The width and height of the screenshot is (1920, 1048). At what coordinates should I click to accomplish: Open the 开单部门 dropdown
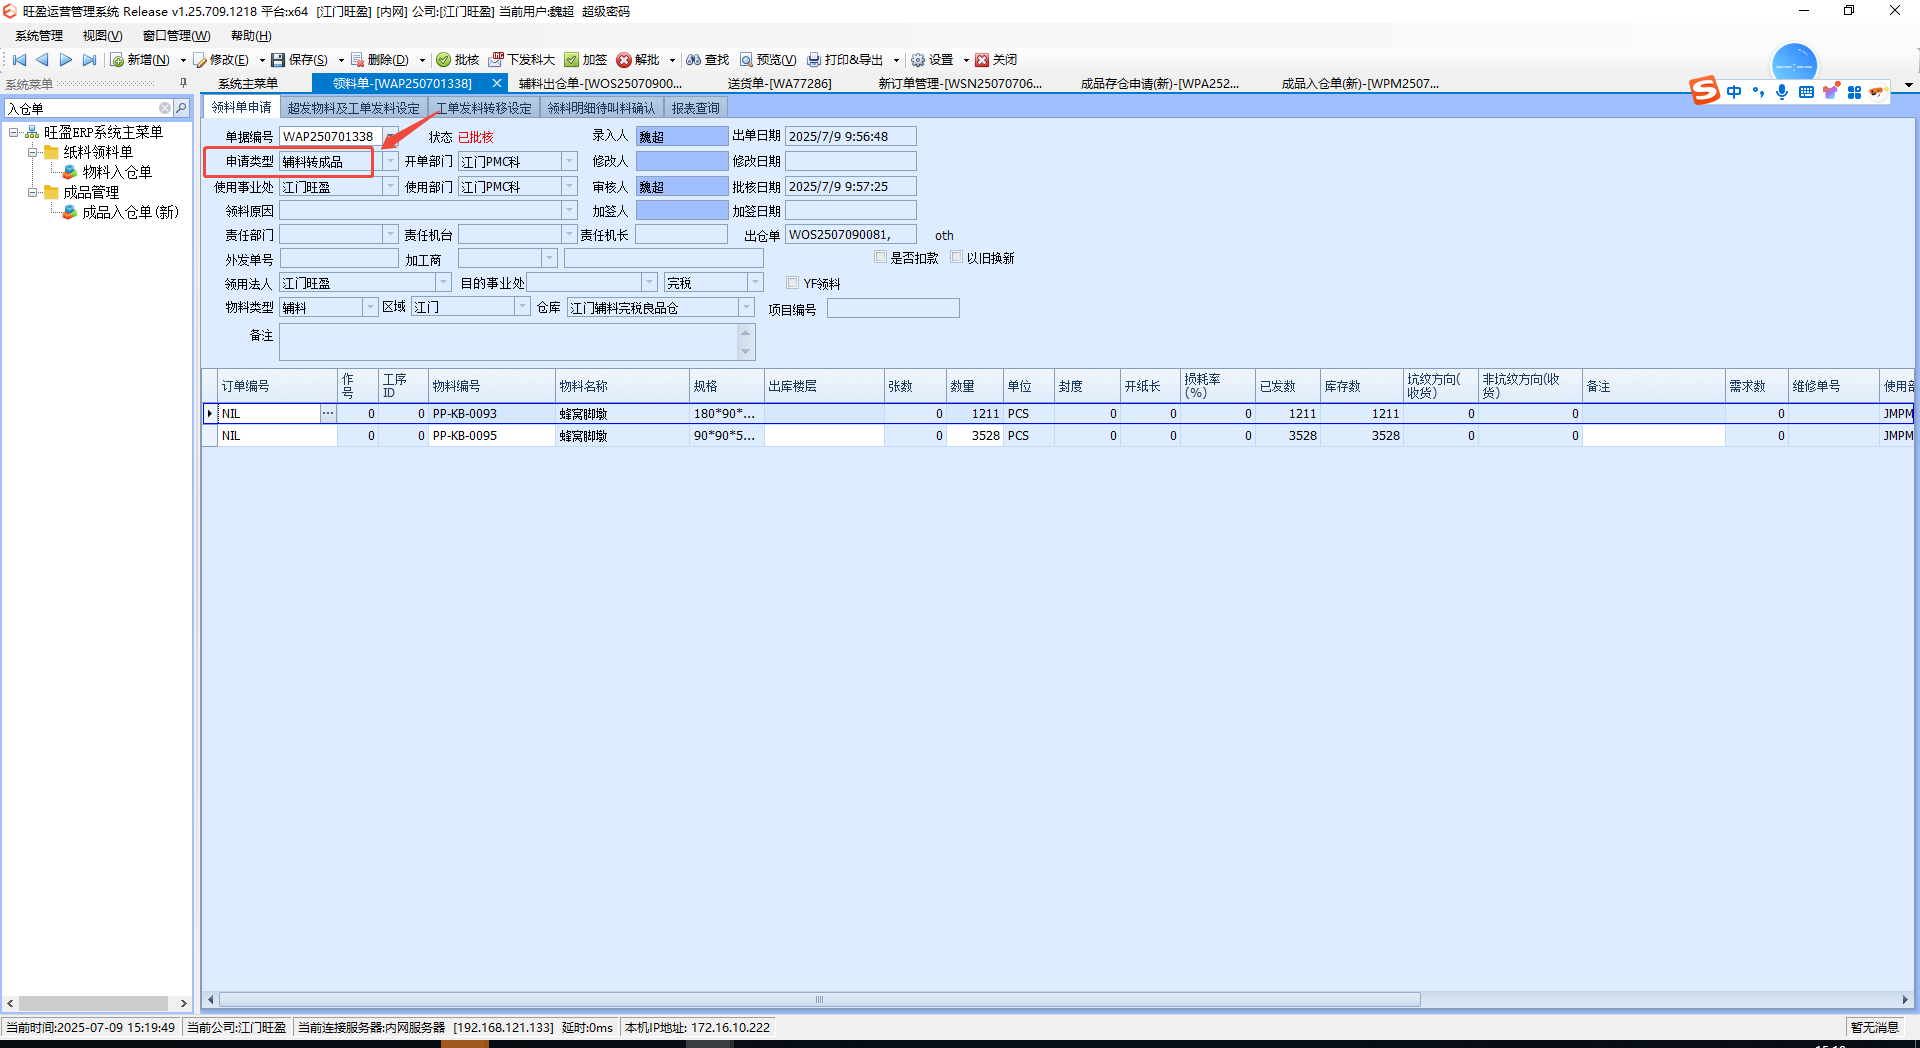pyautogui.click(x=570, y=161)
